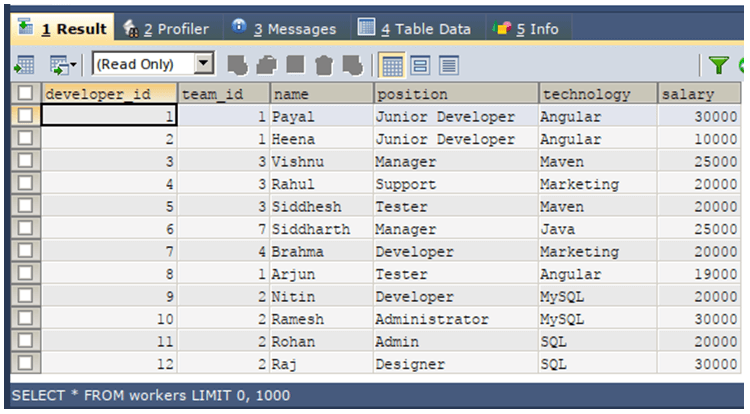Select the name cell 'Payal'
The width and height of the screenshot is (750, 414).
[321, 116]
